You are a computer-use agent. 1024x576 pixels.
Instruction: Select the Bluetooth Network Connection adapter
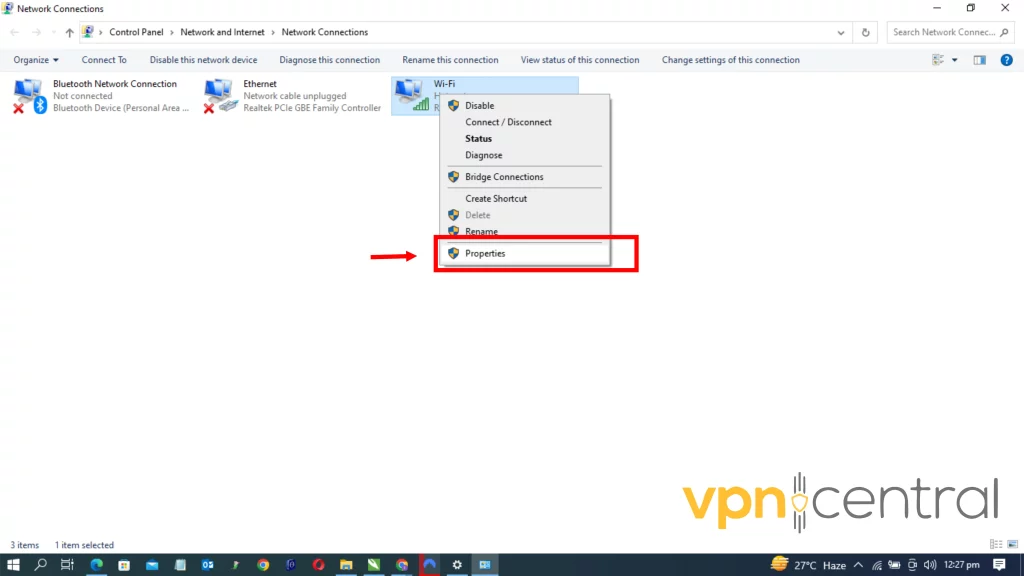click(100, 95)
